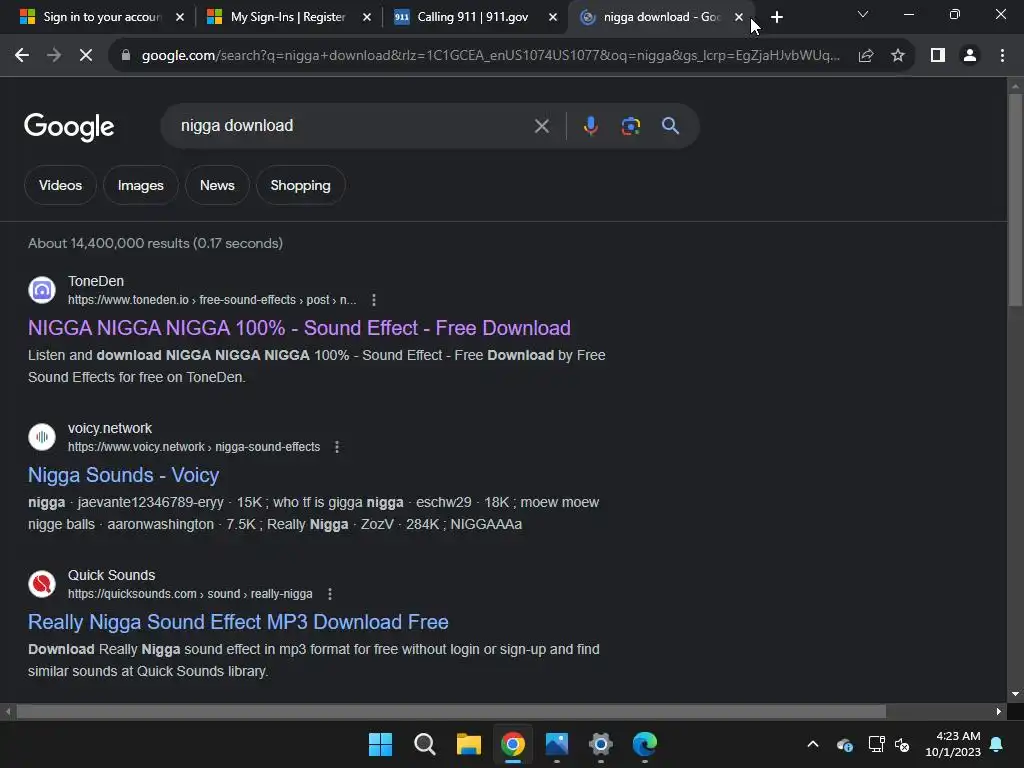Click the vertical scrollbar thumb

[1015, 199]
